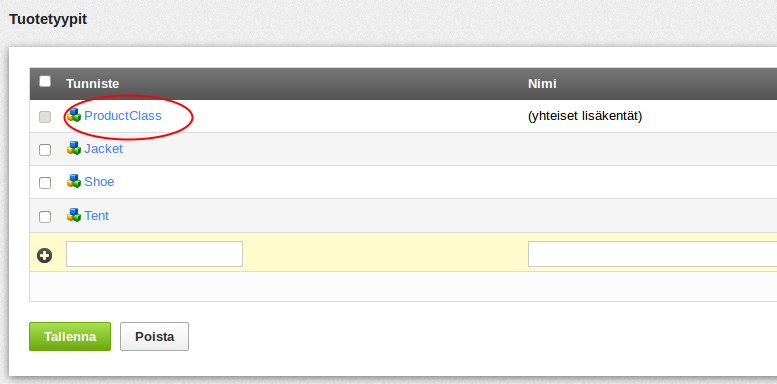Open the Jacket product type
The width and height of the screenshot is (777, 384).
tap(104, 149)
